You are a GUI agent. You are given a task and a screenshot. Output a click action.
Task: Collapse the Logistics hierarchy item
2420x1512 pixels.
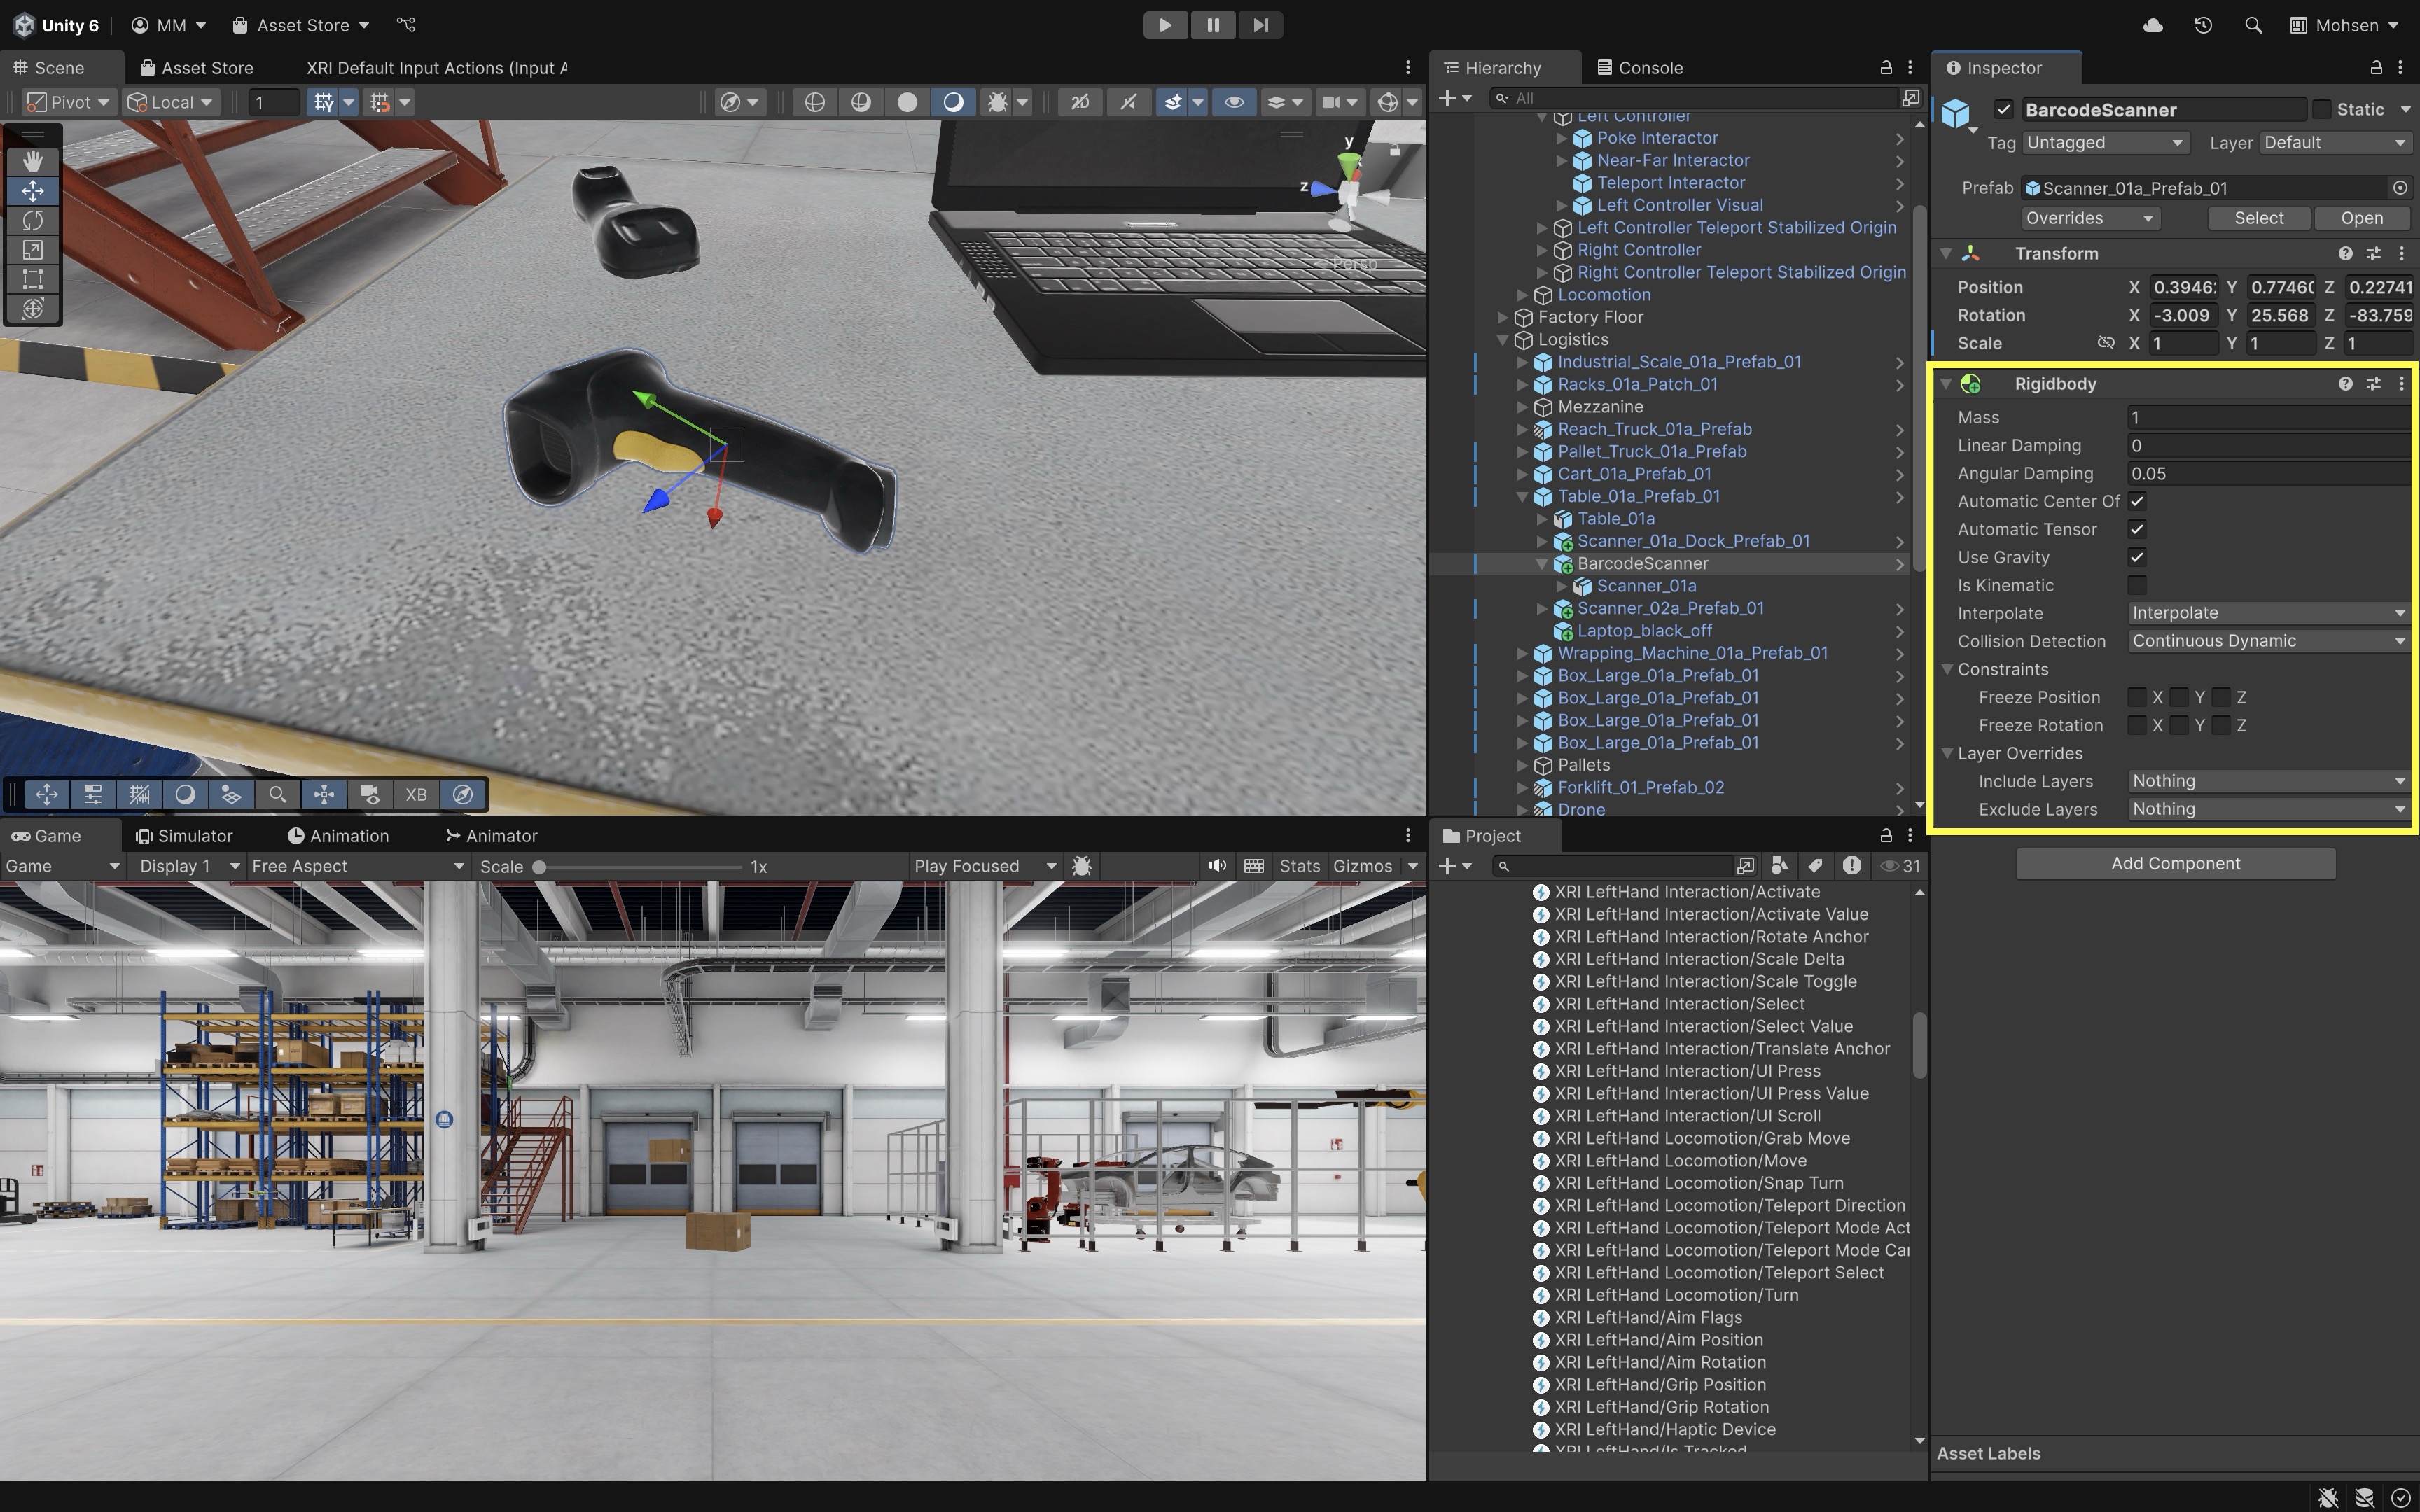(x=1503, y=340)
